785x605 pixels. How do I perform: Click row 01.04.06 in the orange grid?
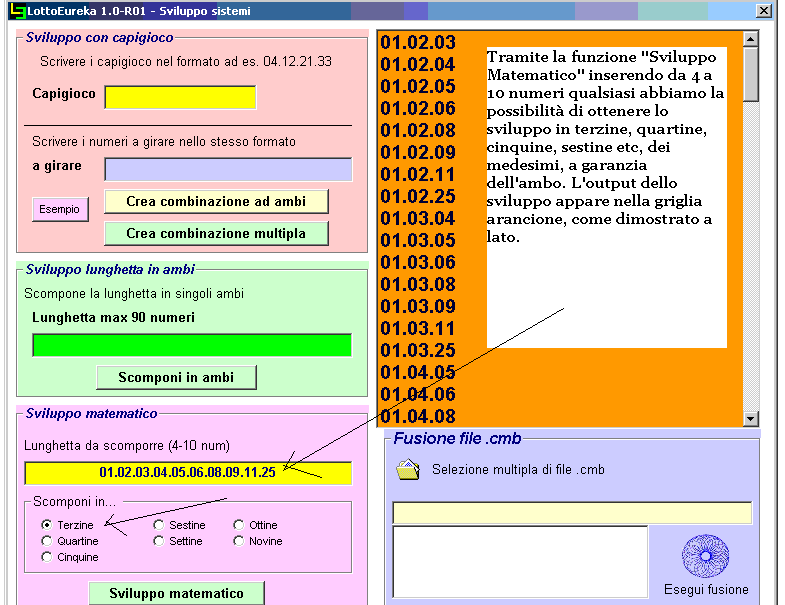pos(418,395)
